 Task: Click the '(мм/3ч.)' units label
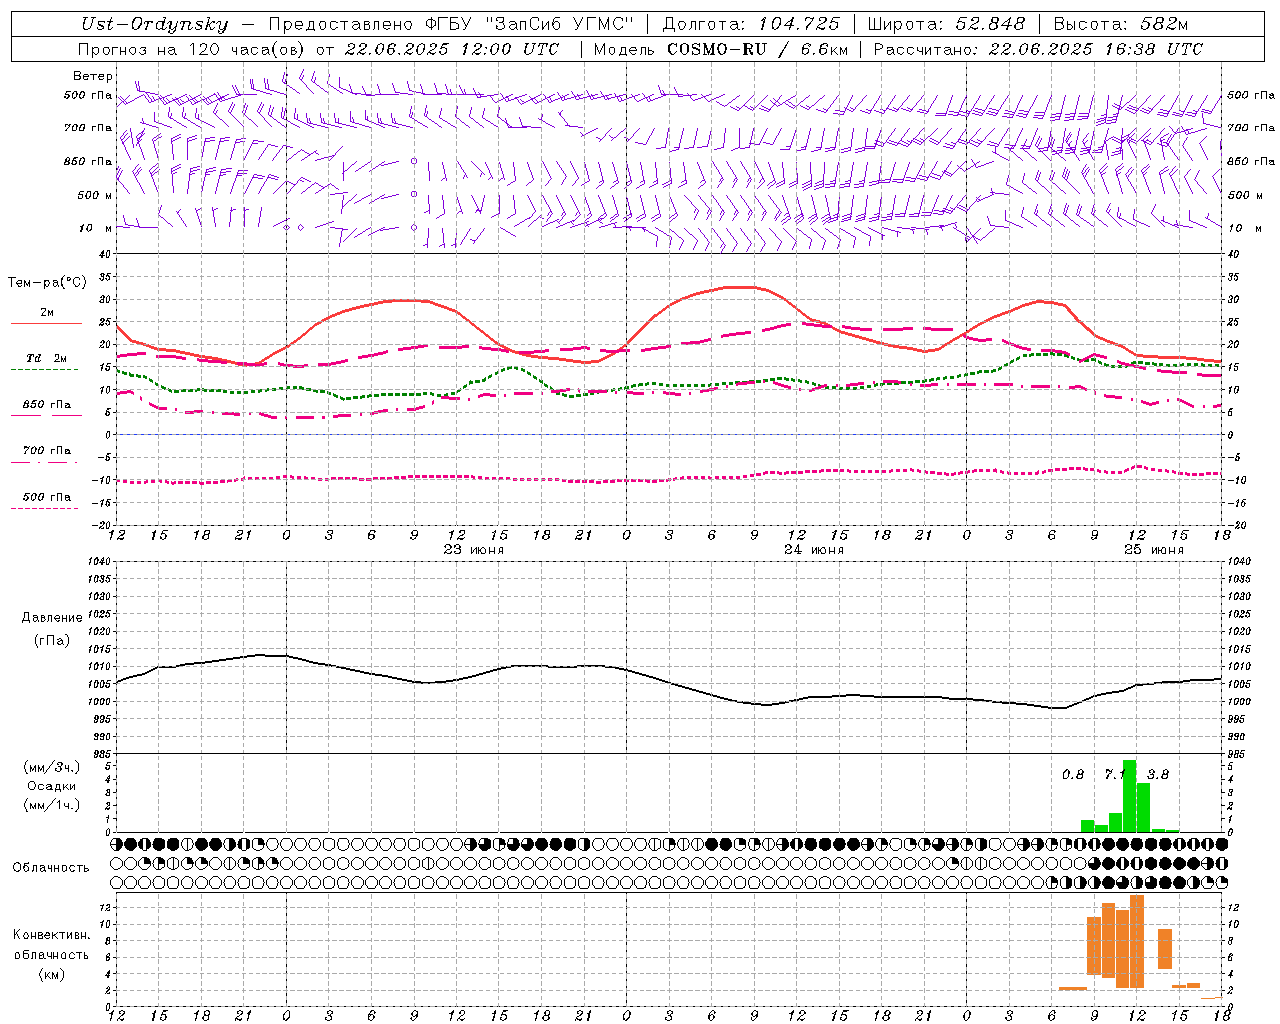point(52,767)
